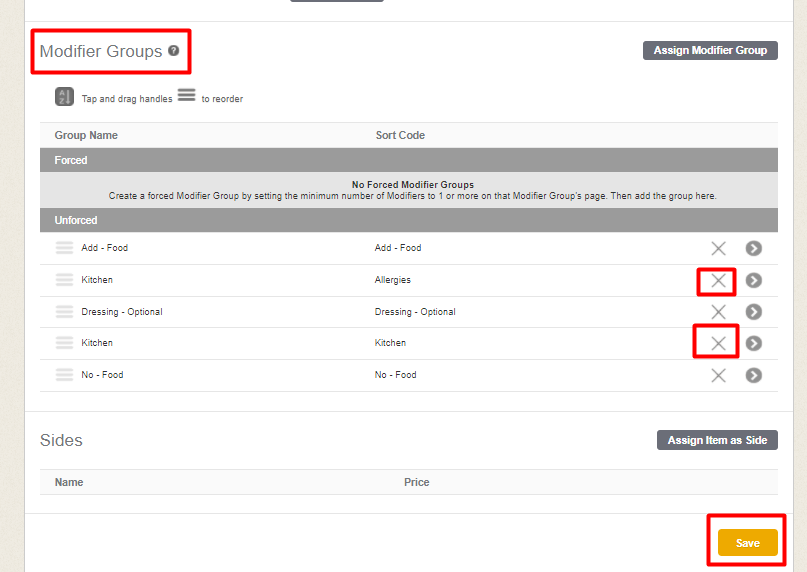Image resolution: width=807 pixels, height=572 pixels.
Task: Click the Add - Food sort code cell
Action: point(398,248)
